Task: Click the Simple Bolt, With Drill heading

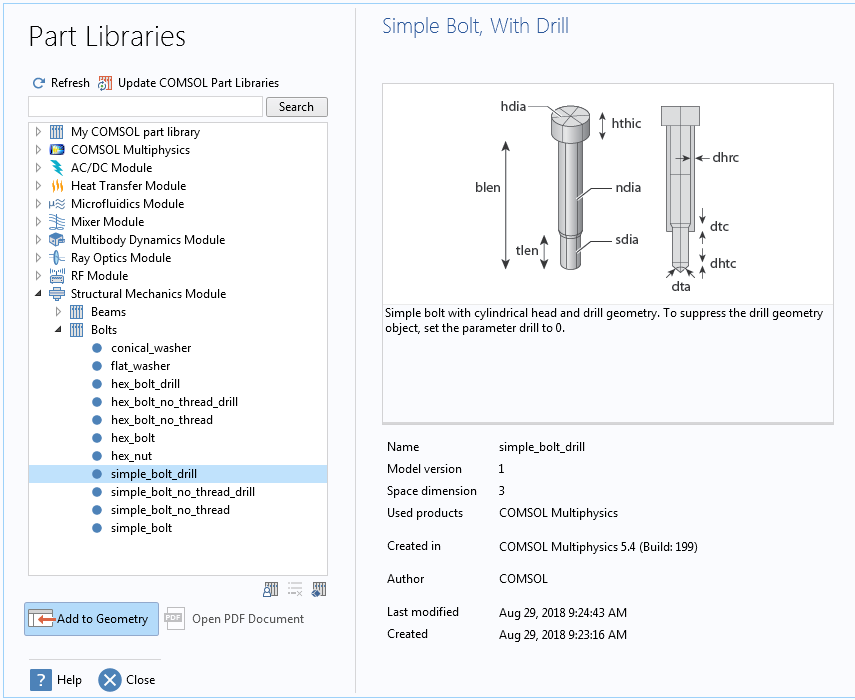Action: coord(475,26)
